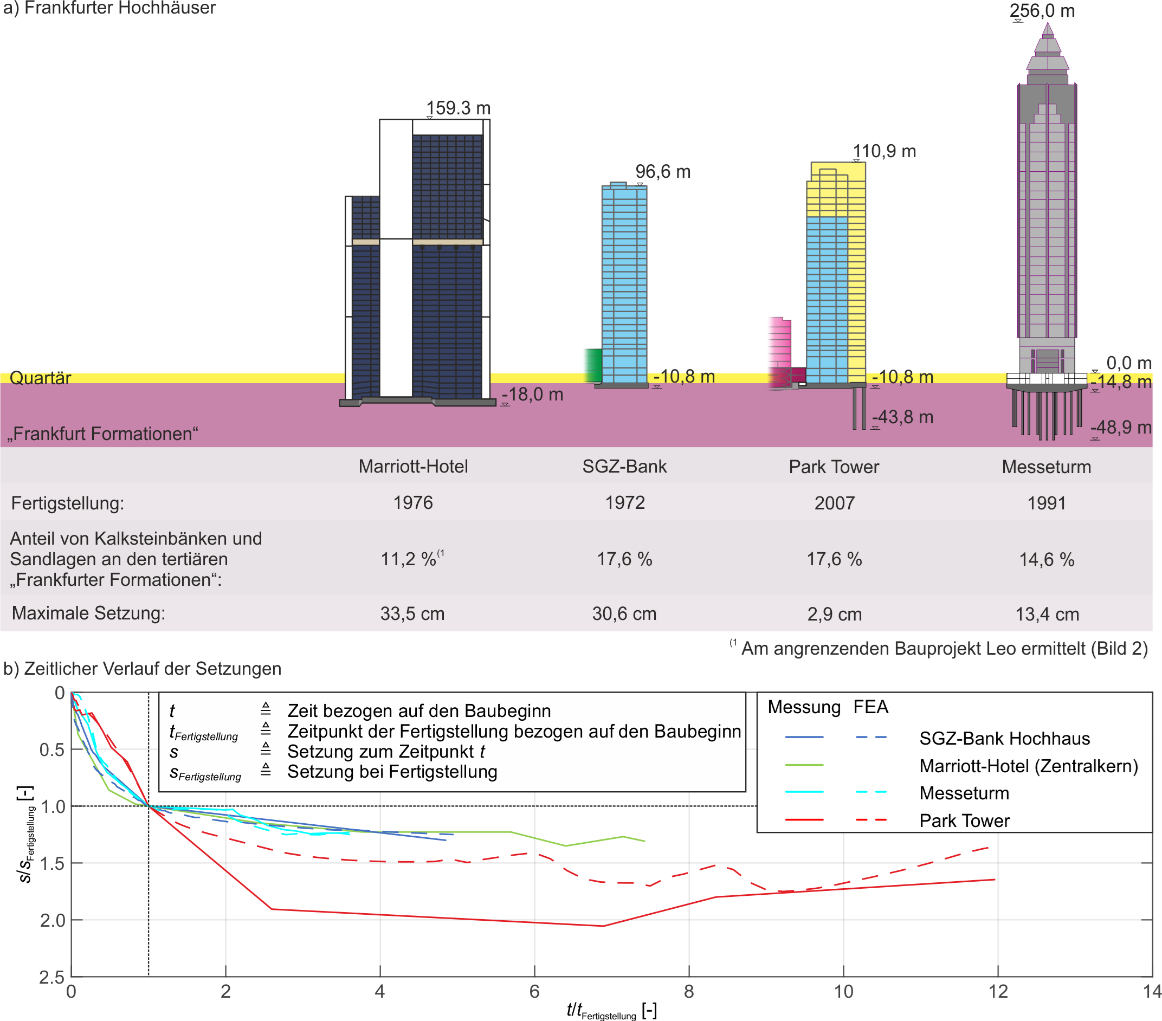Viewport: 1162px width, 1021px height.
Task: Click the 'SGZ-Bank' column header
Action: (x=624, y=467)
